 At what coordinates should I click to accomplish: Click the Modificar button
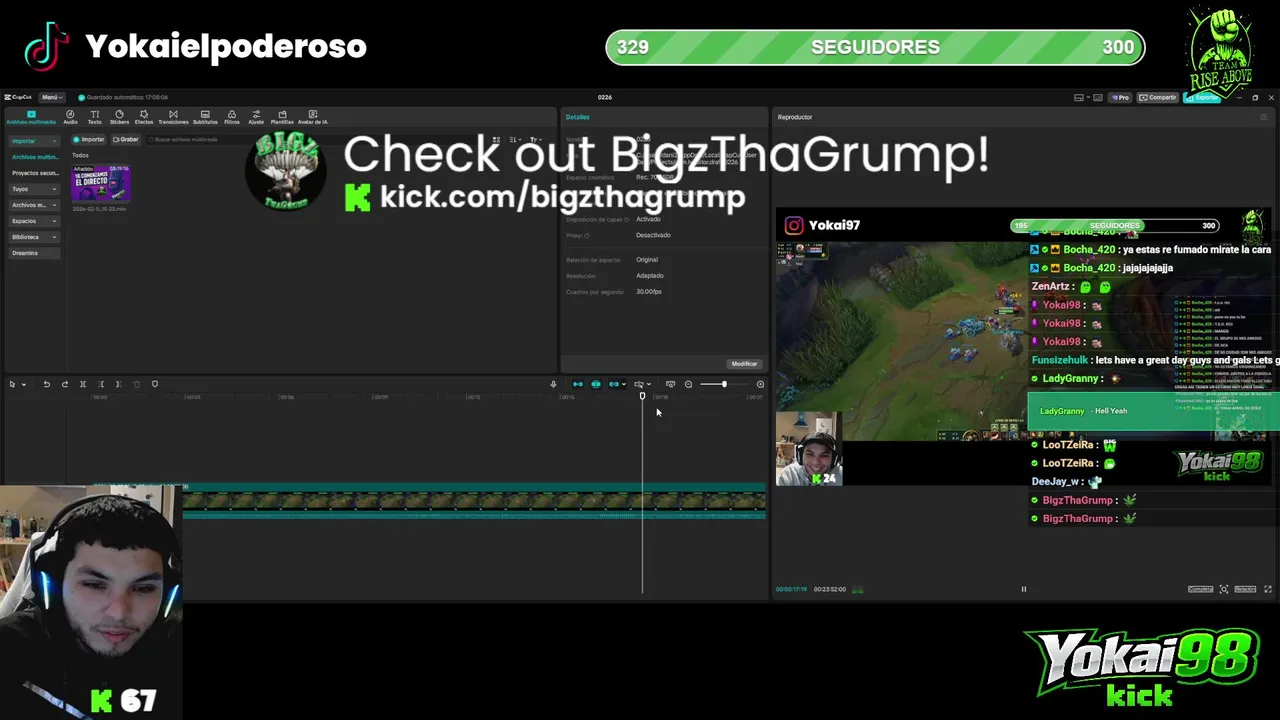click(744, 364)
